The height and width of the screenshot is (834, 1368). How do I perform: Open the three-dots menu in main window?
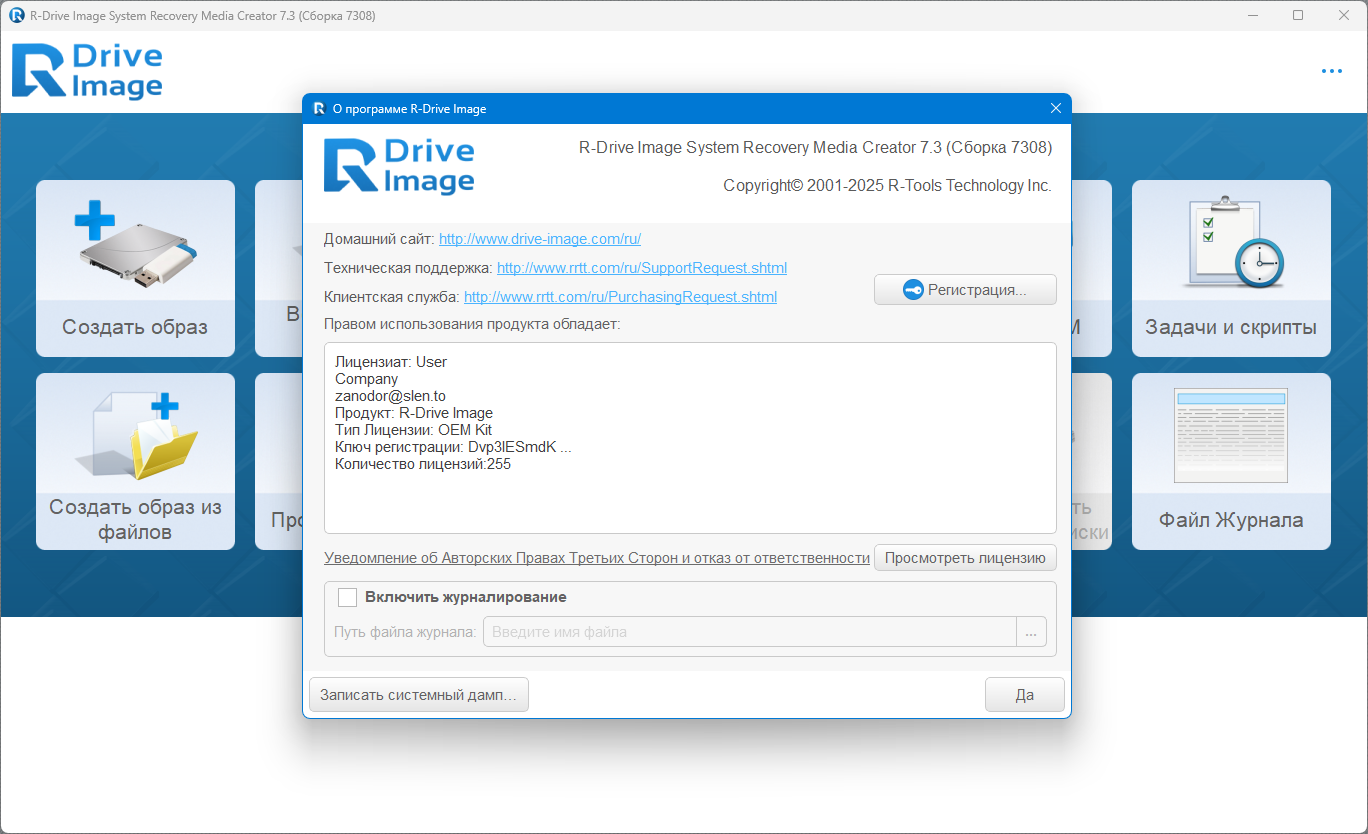pos(1331,71)
